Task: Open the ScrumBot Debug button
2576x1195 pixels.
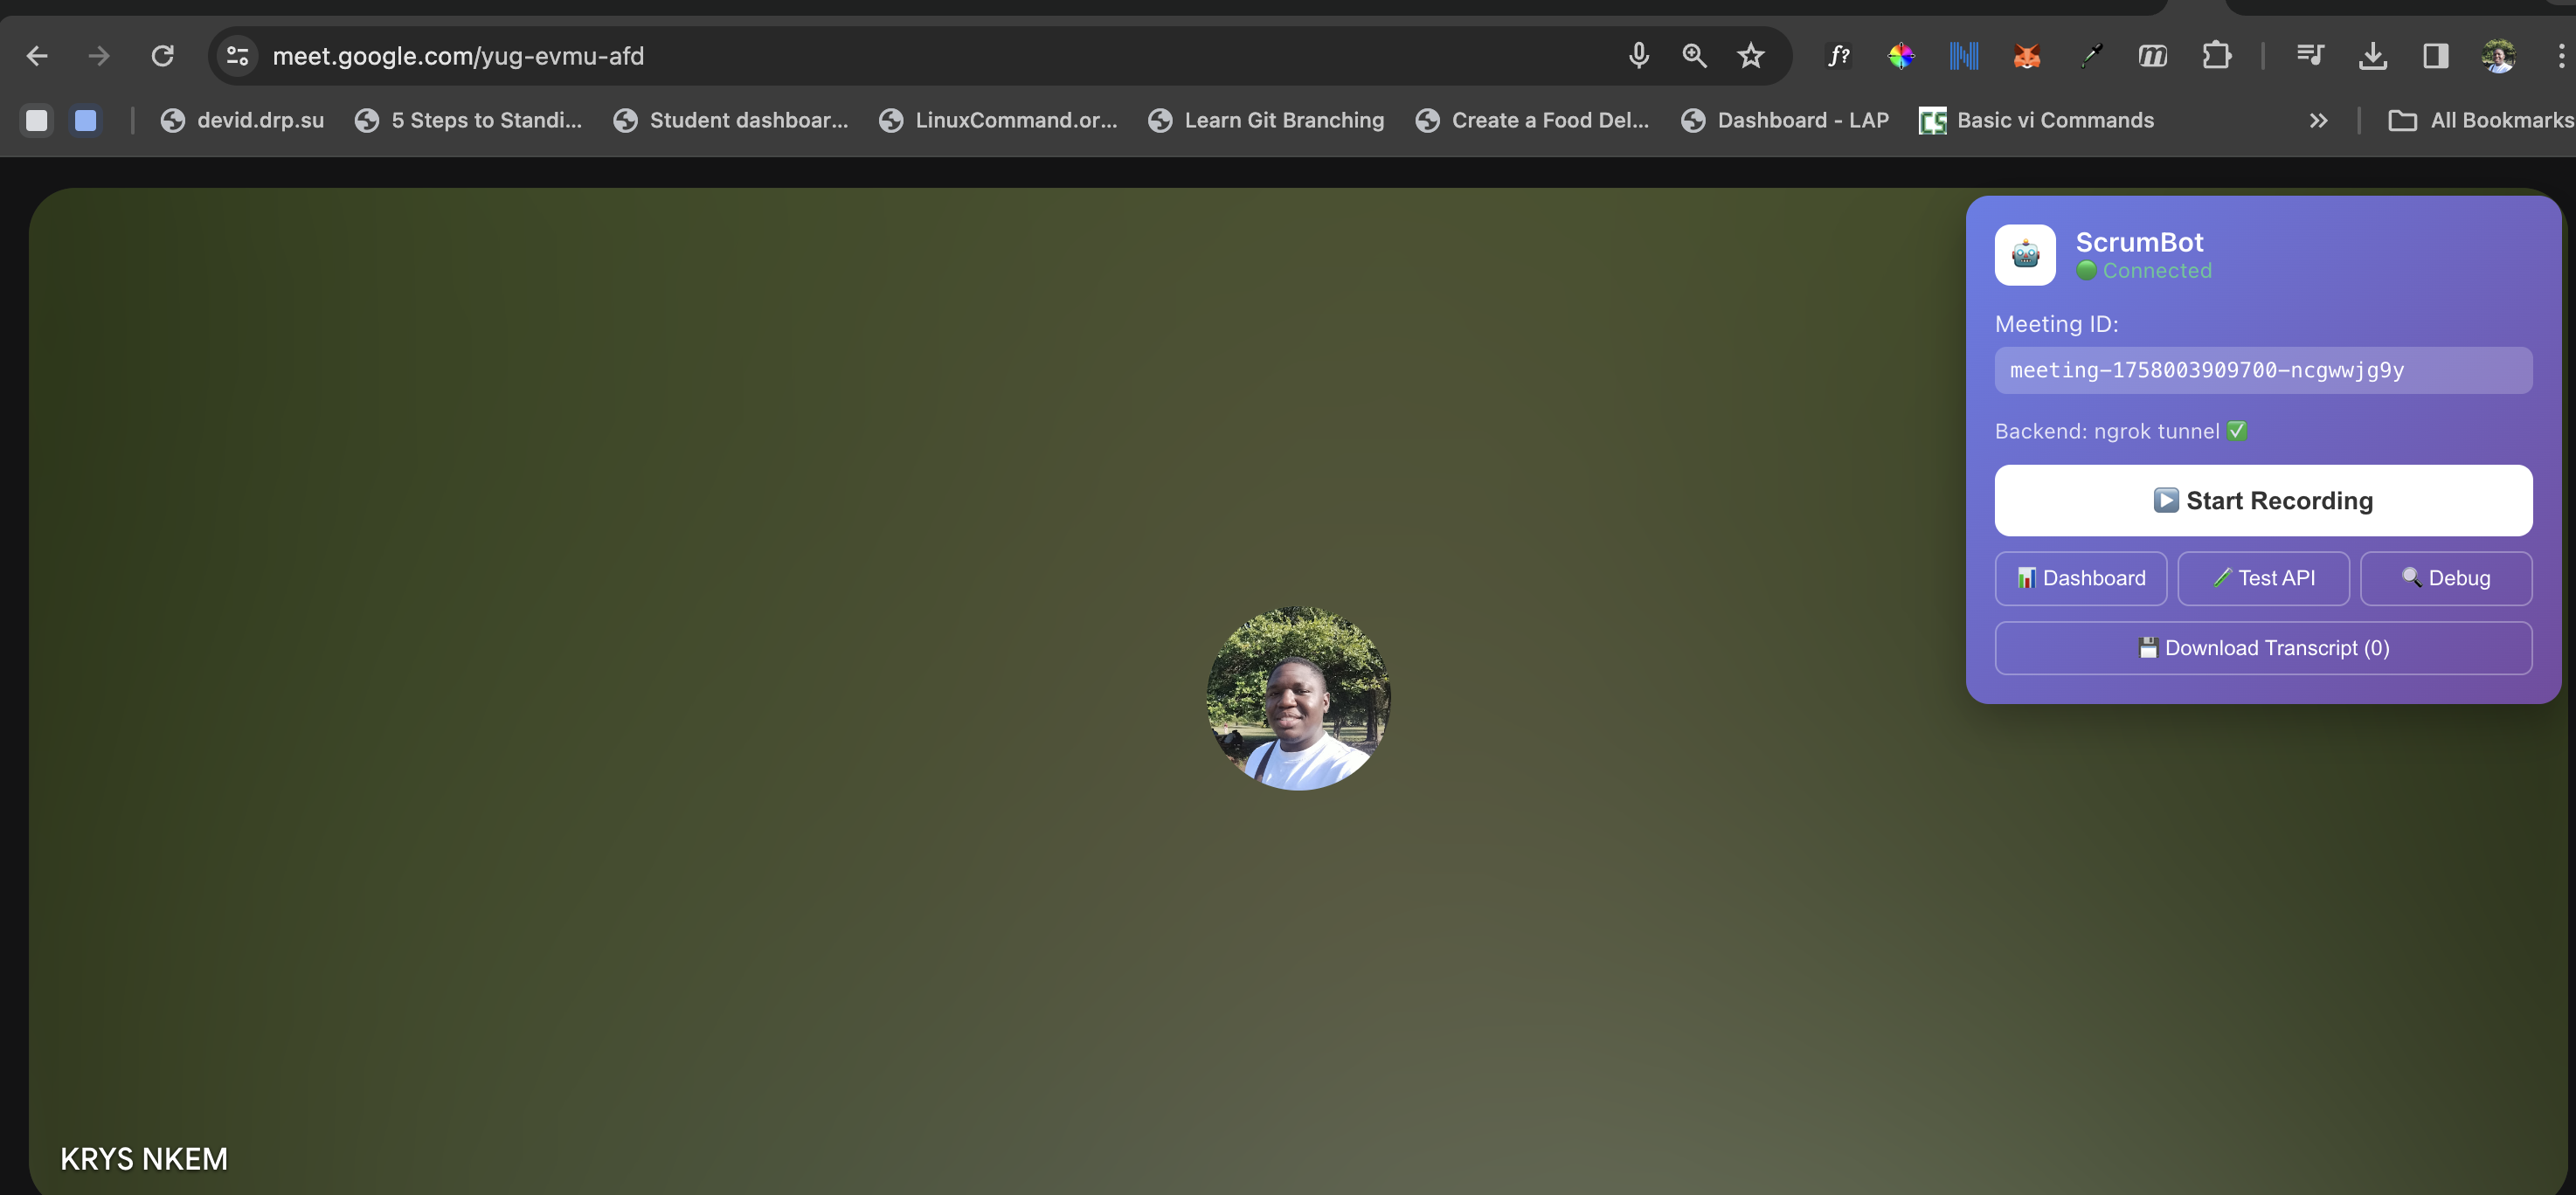Action: [x=2445, y=578]
